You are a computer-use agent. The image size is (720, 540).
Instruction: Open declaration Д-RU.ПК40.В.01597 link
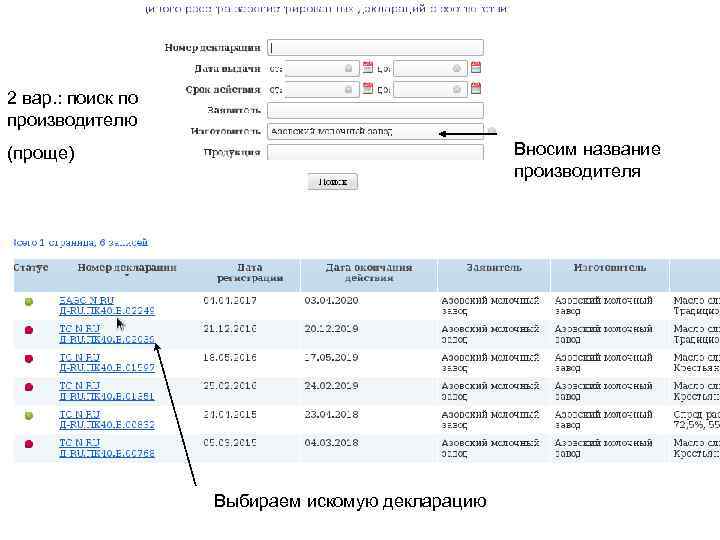point(107,363)
